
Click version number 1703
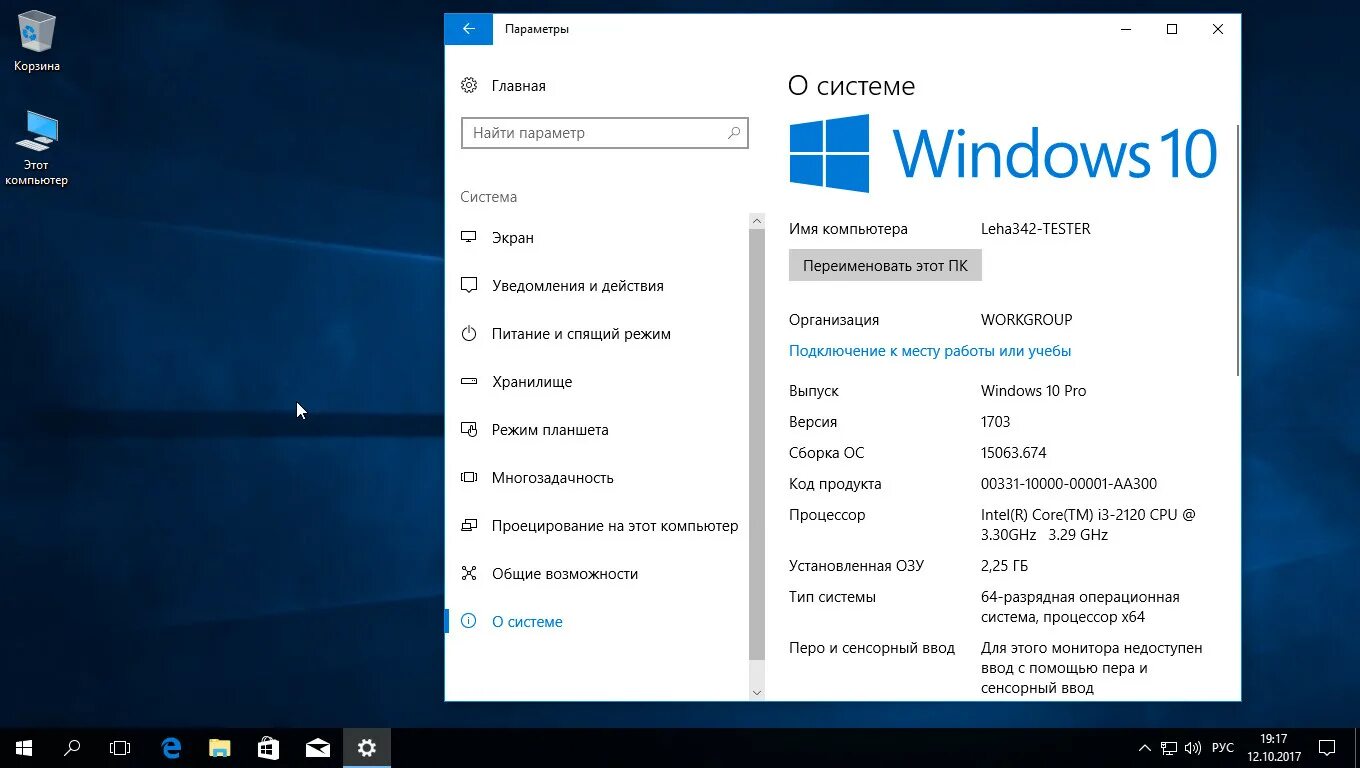(x=996, y=422)
